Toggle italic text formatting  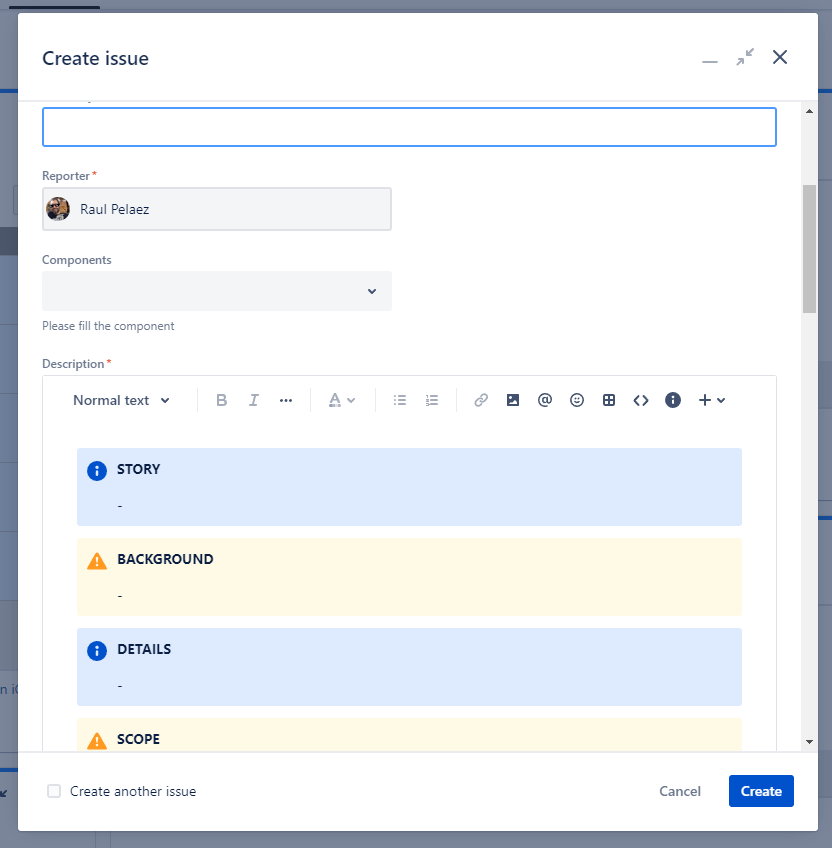254,400
